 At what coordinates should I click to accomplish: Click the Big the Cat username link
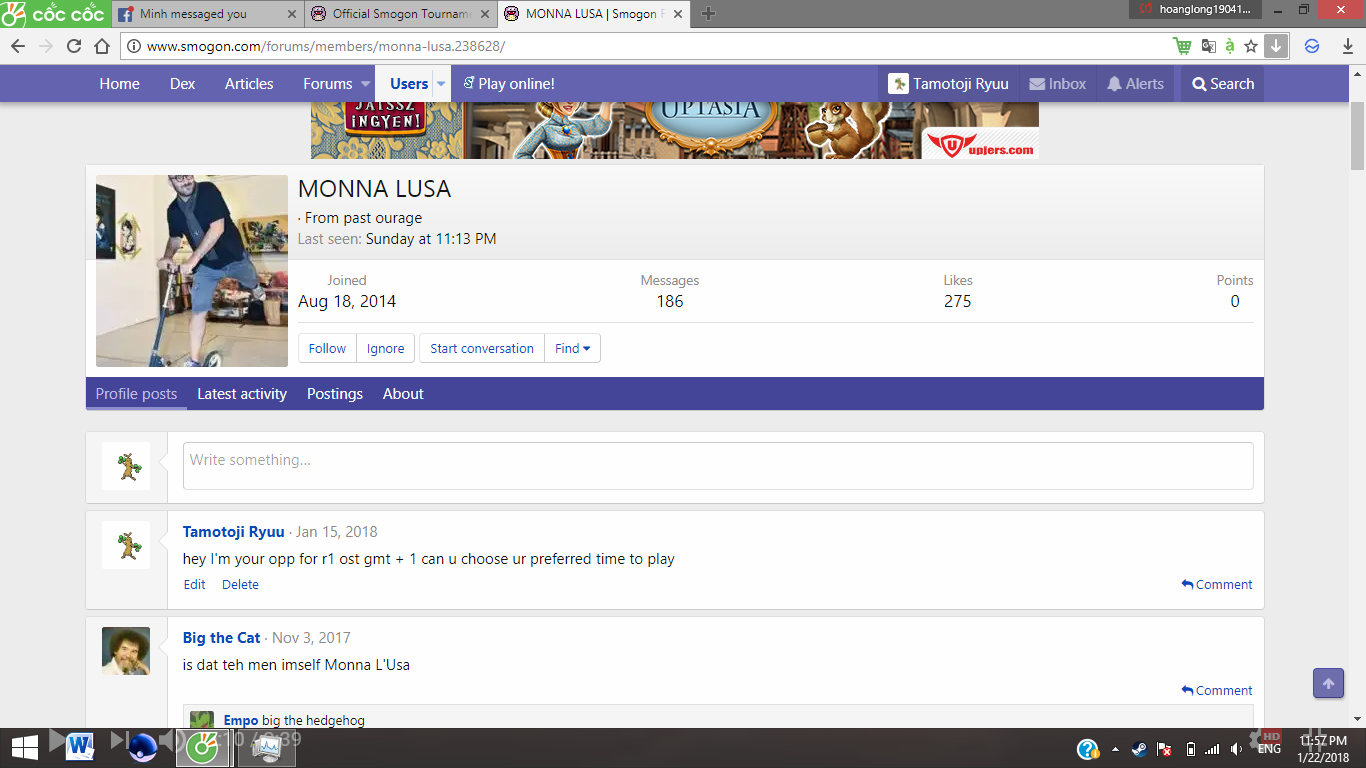point(221,638)
